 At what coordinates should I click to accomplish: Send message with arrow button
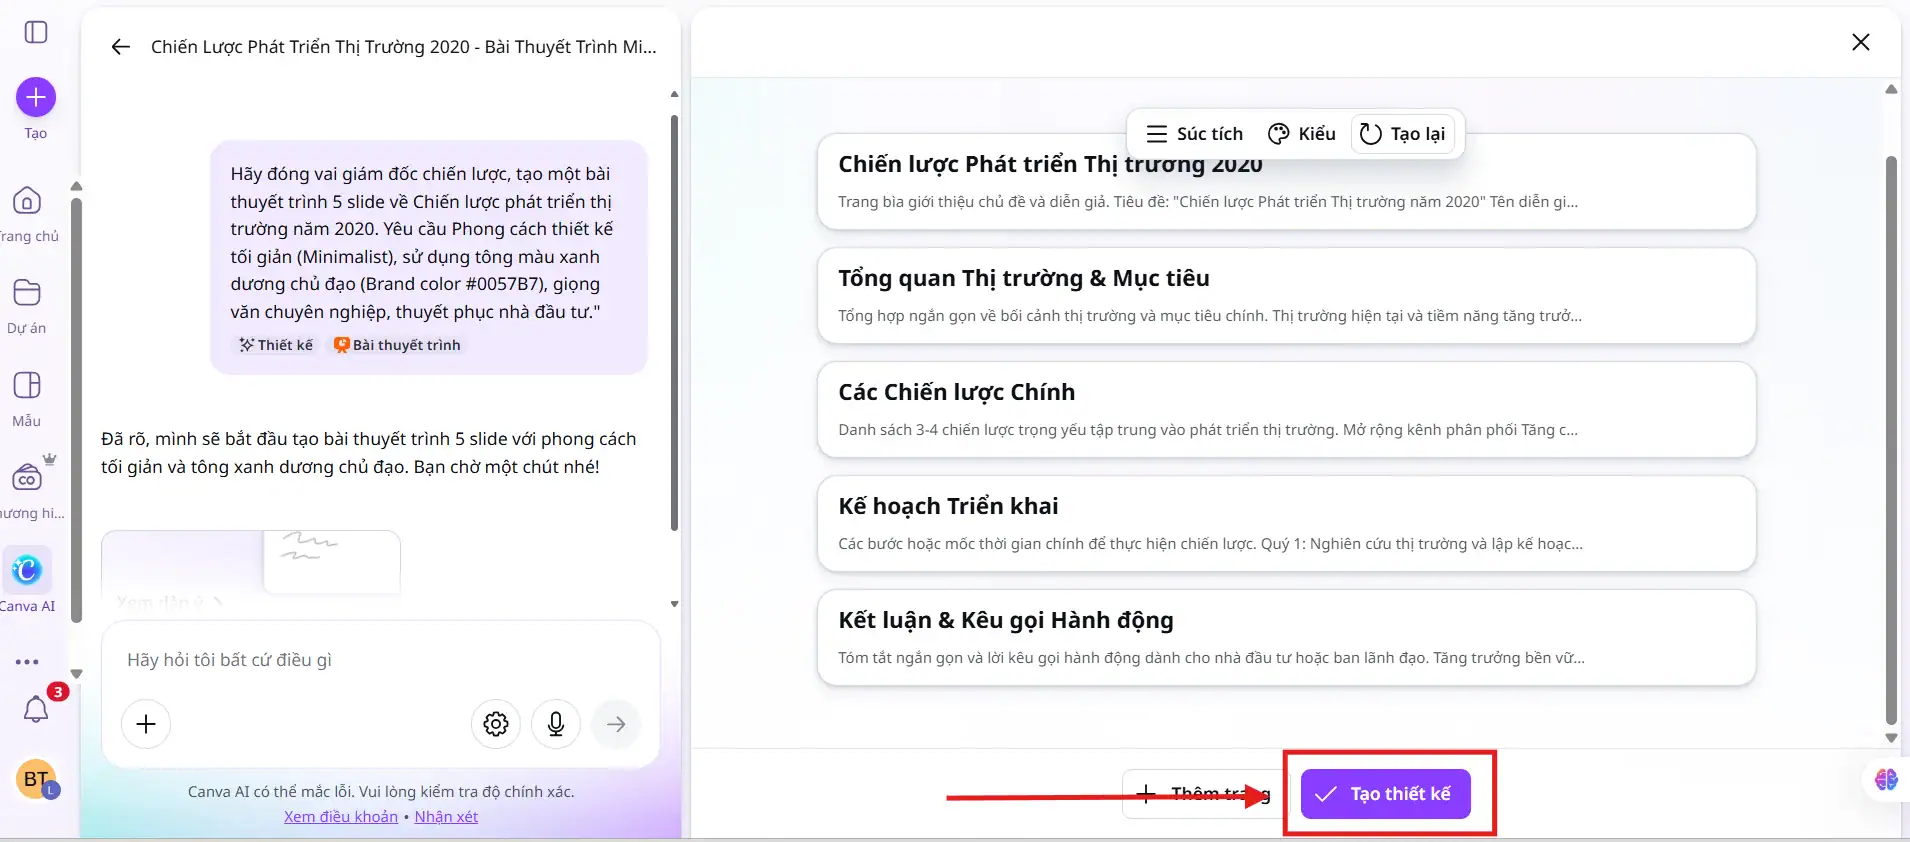[616, 724]
